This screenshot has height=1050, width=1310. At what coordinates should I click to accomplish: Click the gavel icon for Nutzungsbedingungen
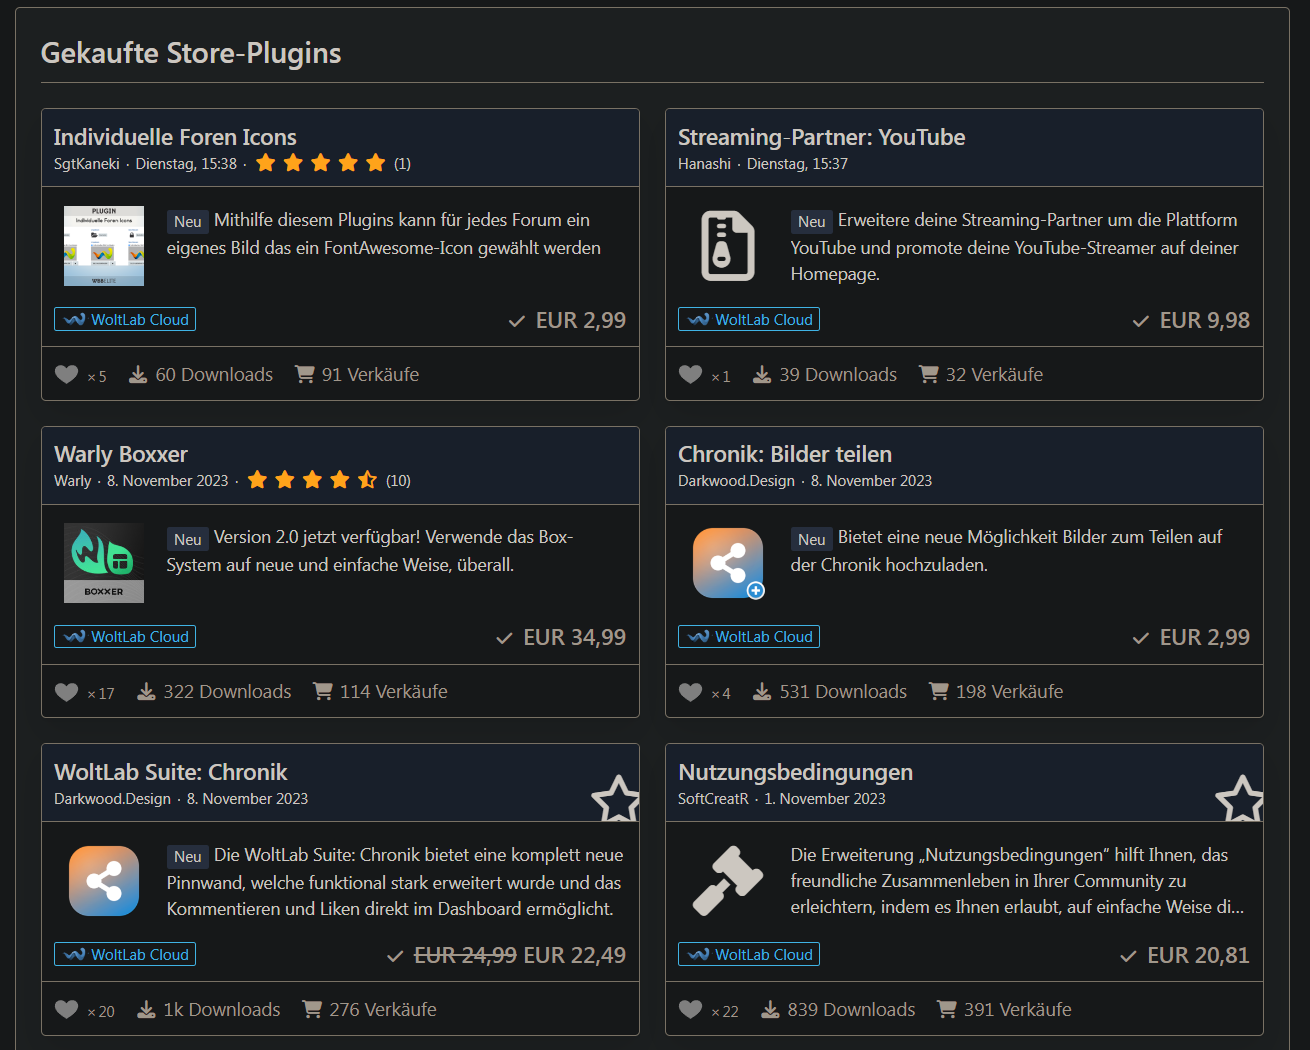[727, 881]
